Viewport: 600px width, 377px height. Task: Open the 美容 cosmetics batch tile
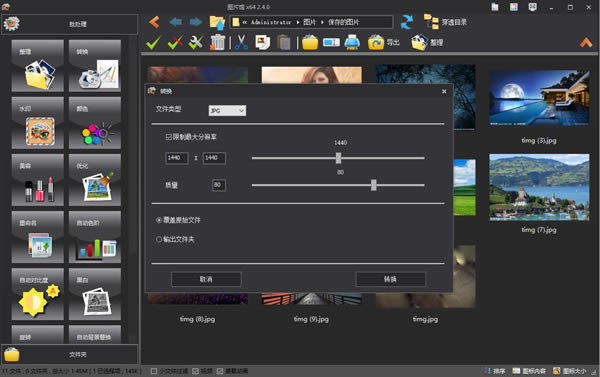38,180
